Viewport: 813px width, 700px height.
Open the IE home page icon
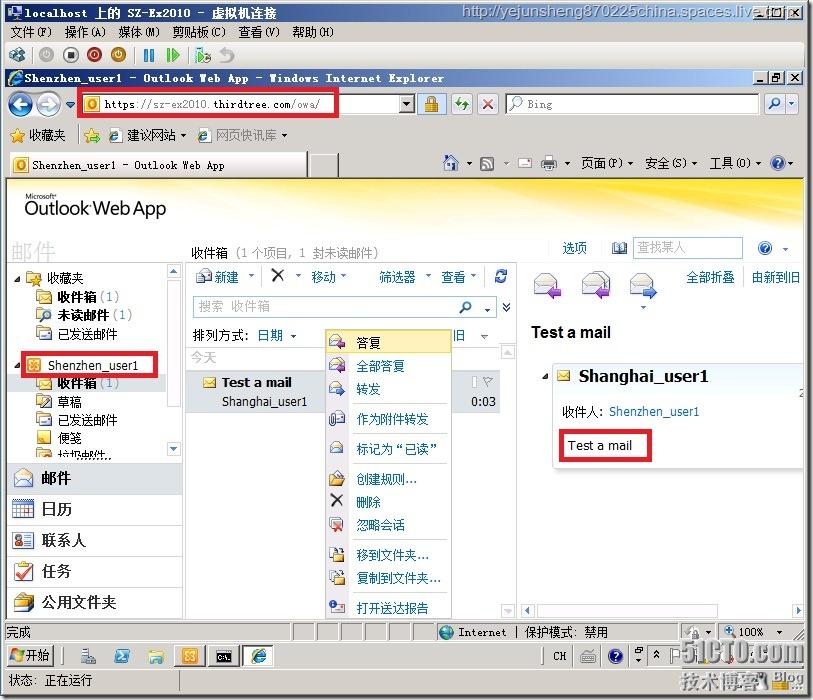(451, 163)
